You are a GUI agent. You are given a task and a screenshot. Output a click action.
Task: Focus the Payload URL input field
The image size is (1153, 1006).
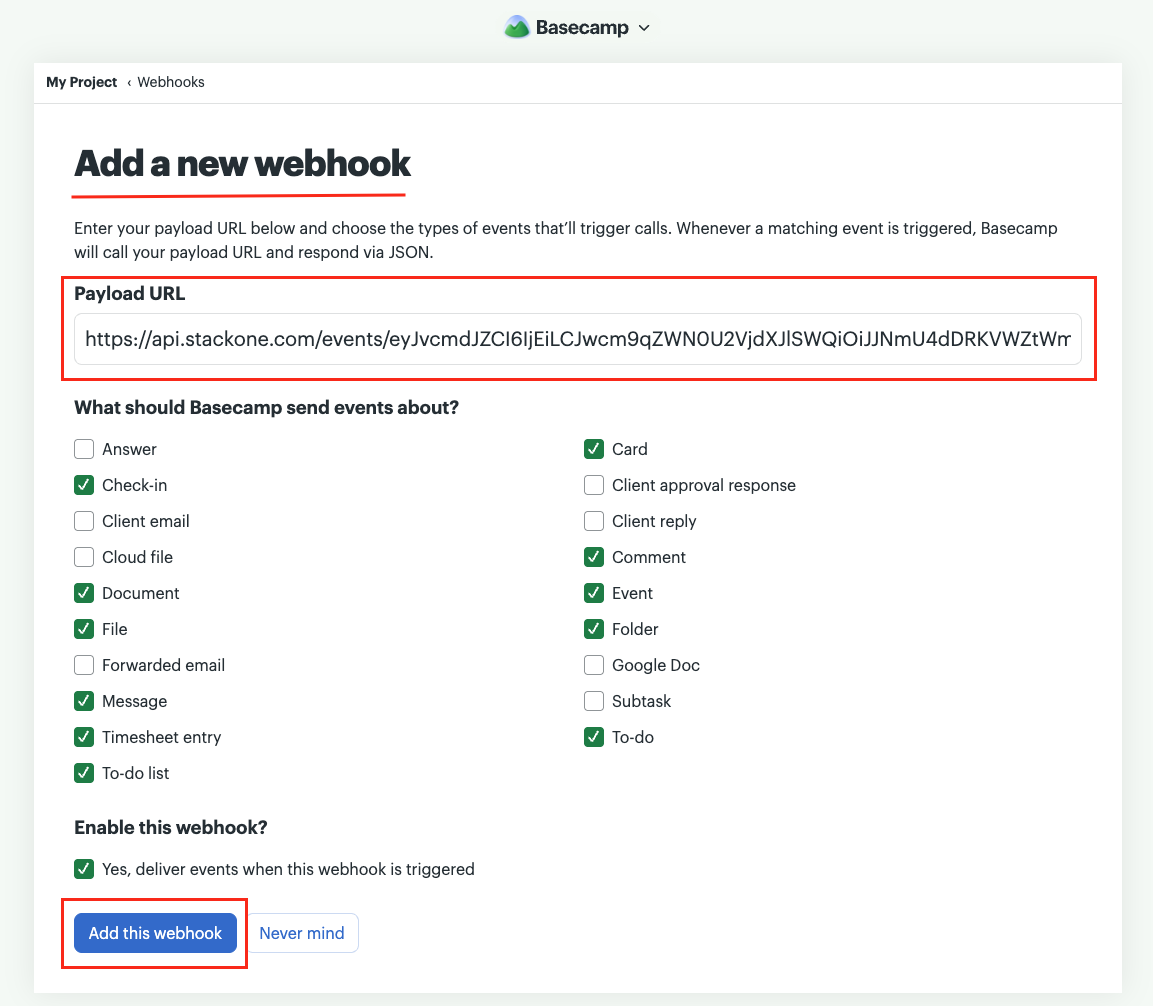tap(578, 339)
